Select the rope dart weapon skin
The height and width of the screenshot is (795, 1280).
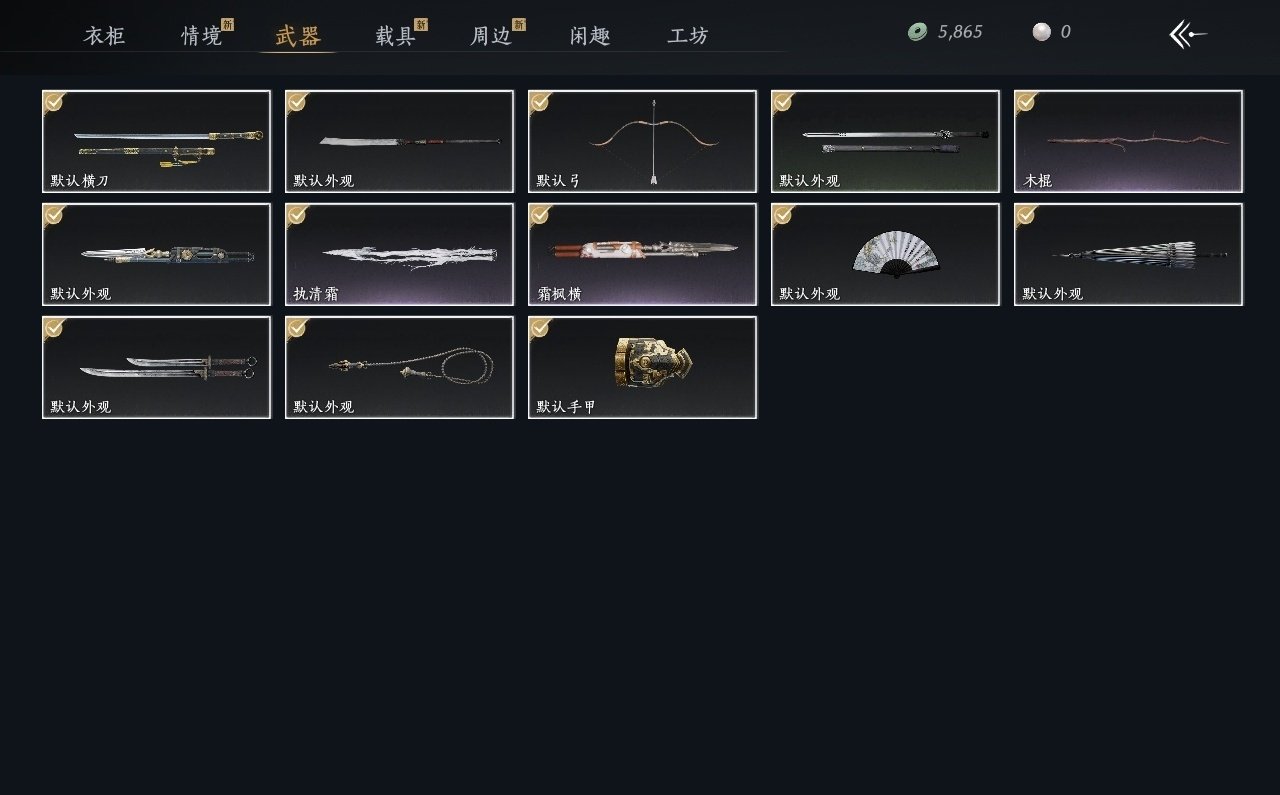[399, 367]
